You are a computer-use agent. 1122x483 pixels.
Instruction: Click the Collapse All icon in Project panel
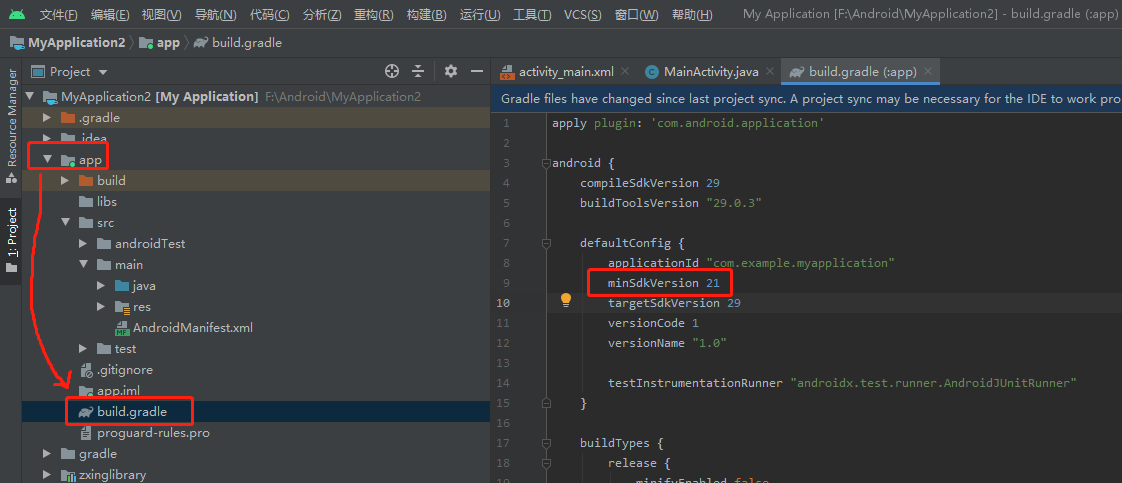pyautogui.click(x=419, y=71)
